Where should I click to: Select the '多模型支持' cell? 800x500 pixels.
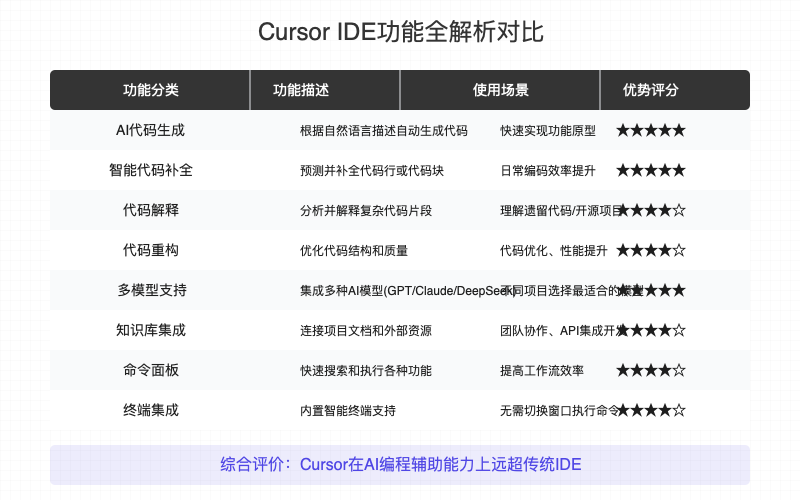152,290
